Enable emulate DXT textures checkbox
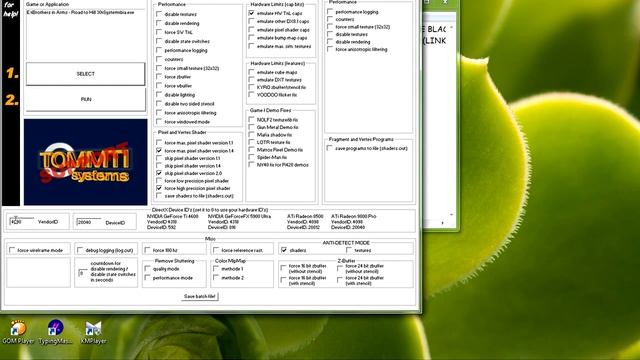The image size is (640, 360). coord(251,80)
